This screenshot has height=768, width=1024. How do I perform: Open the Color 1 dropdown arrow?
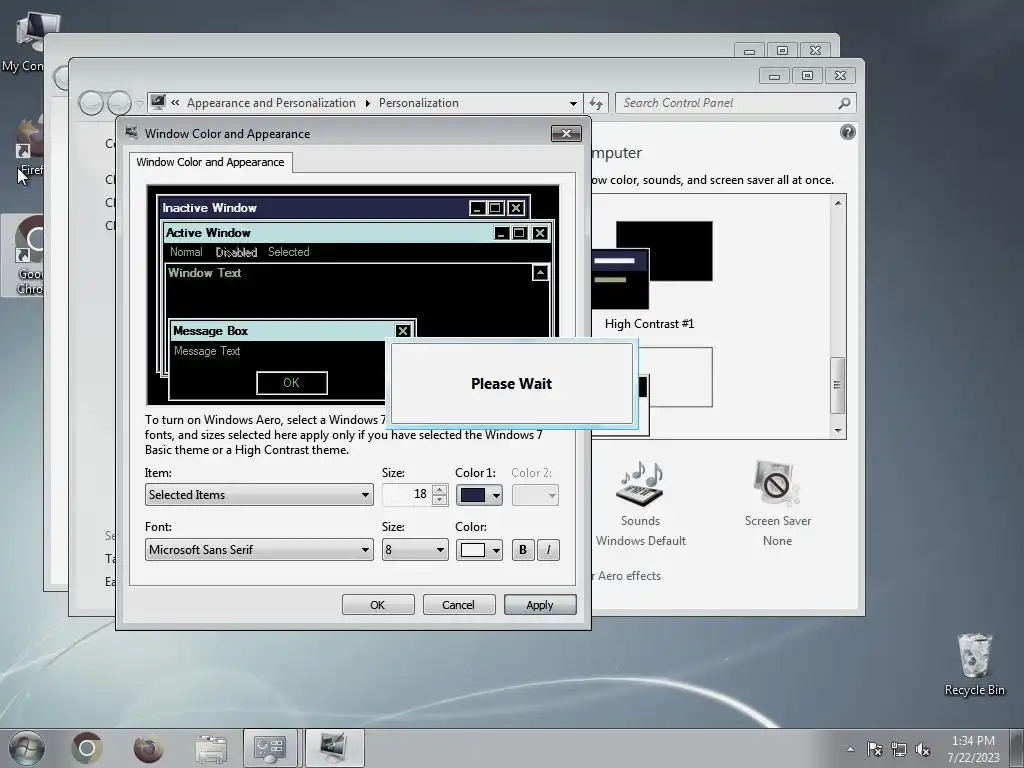[496, 496]
